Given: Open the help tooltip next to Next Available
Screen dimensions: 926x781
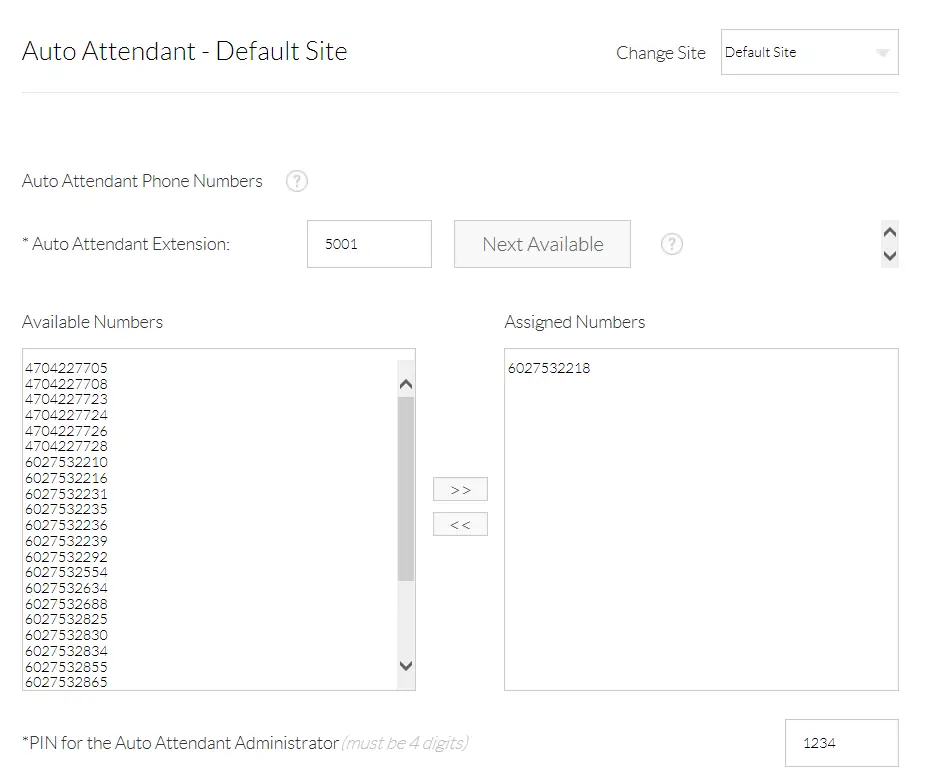Looking at the screenshot, I should click(x=671, y=244).
